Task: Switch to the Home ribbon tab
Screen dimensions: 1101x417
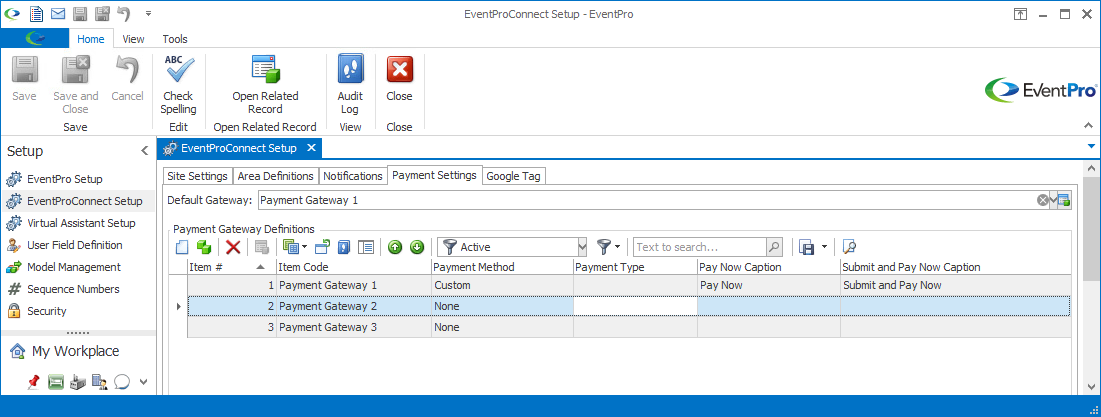Action: (x=91, y=39)
